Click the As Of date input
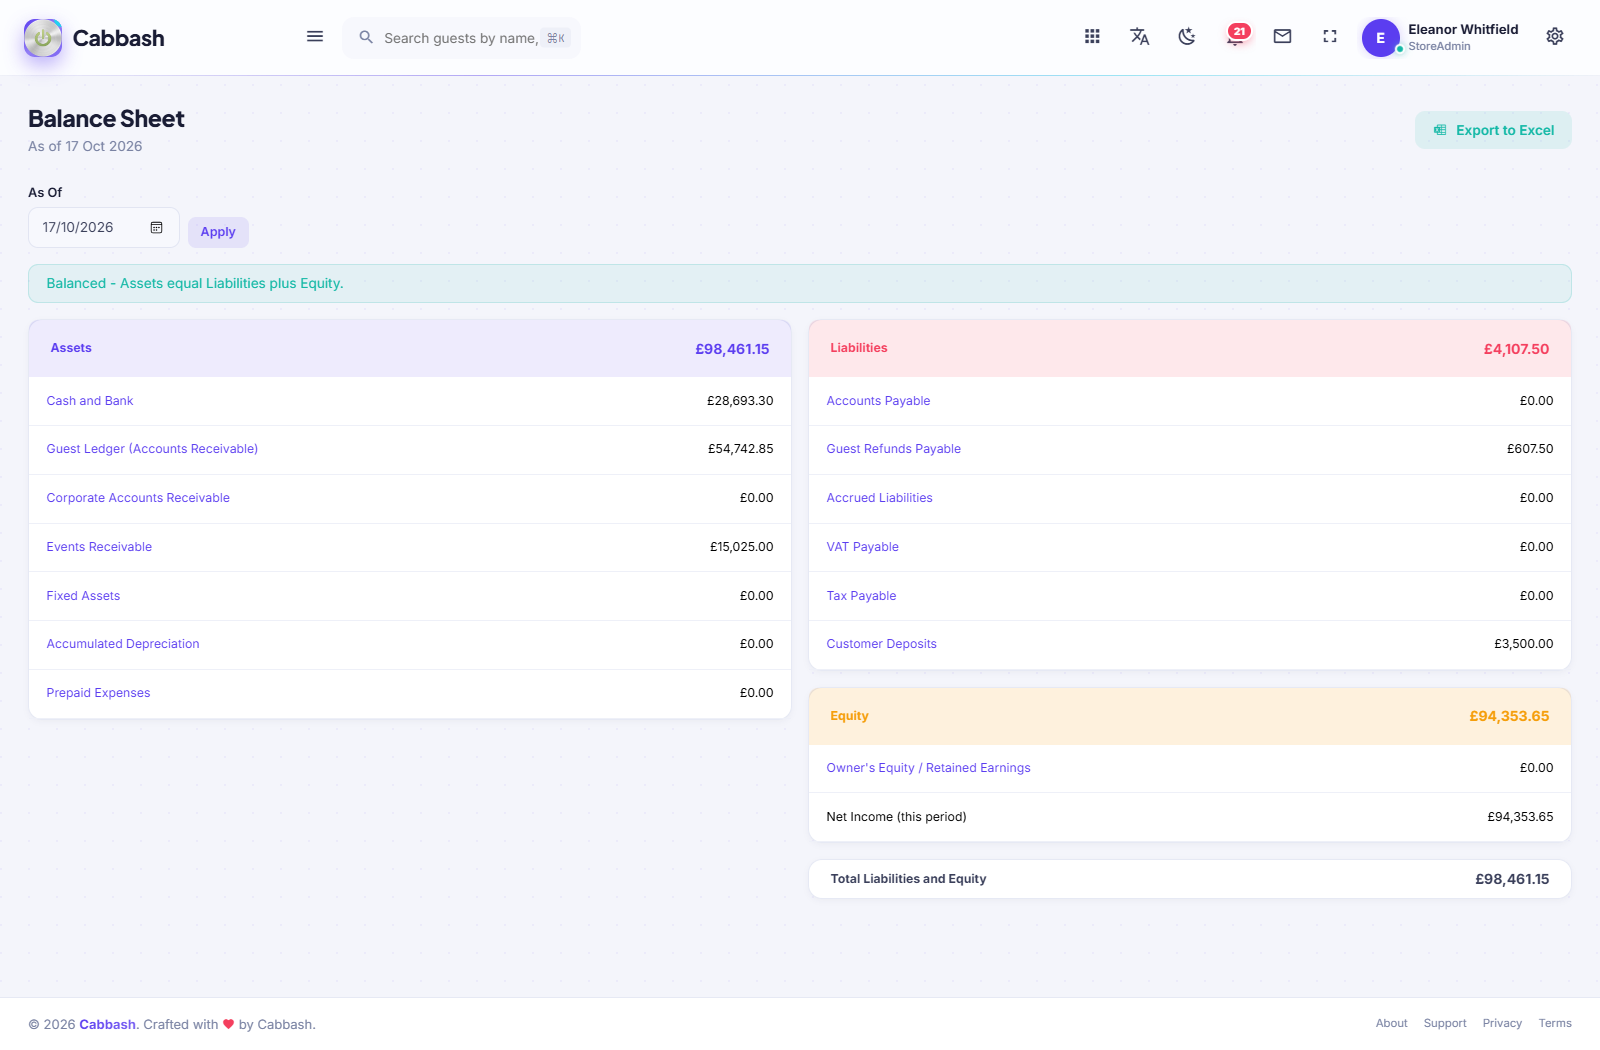The image size is (1600, 1050). tap(104, 228)
